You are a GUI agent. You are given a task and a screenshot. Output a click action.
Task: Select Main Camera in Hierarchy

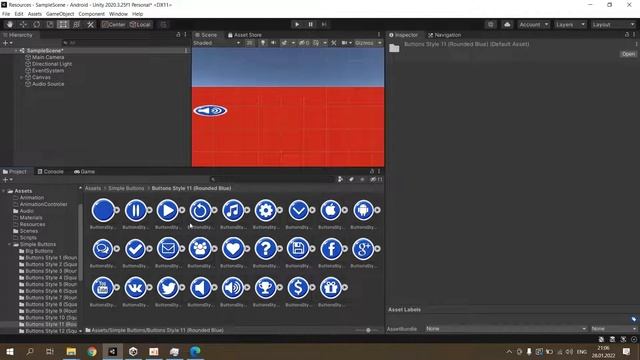pyautogui.click(x=48, y=58)
